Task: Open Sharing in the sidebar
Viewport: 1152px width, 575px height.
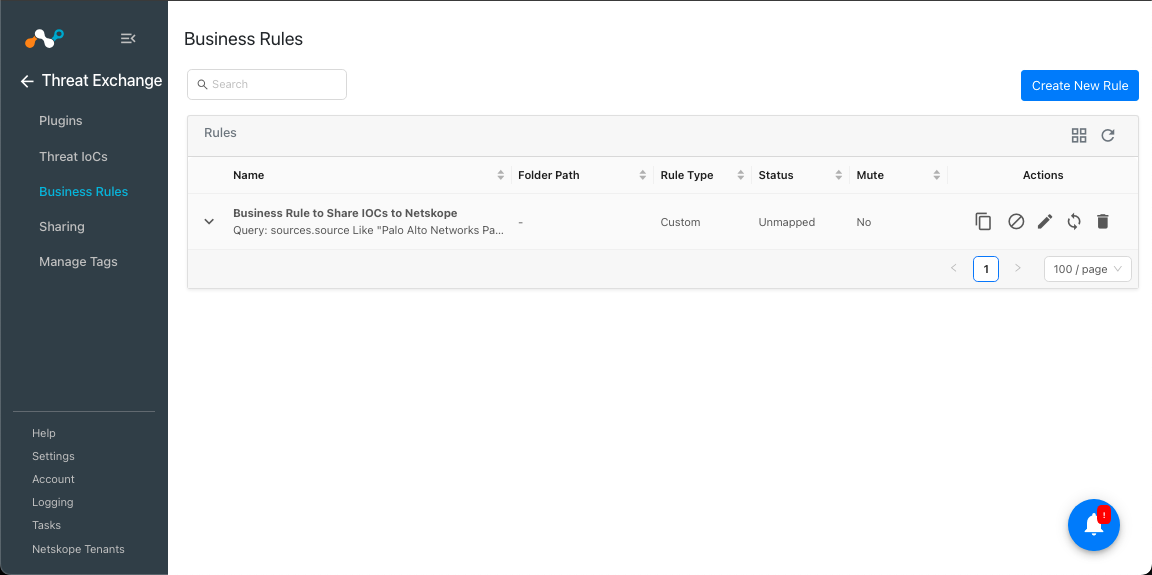Action: tap(62, 226)
